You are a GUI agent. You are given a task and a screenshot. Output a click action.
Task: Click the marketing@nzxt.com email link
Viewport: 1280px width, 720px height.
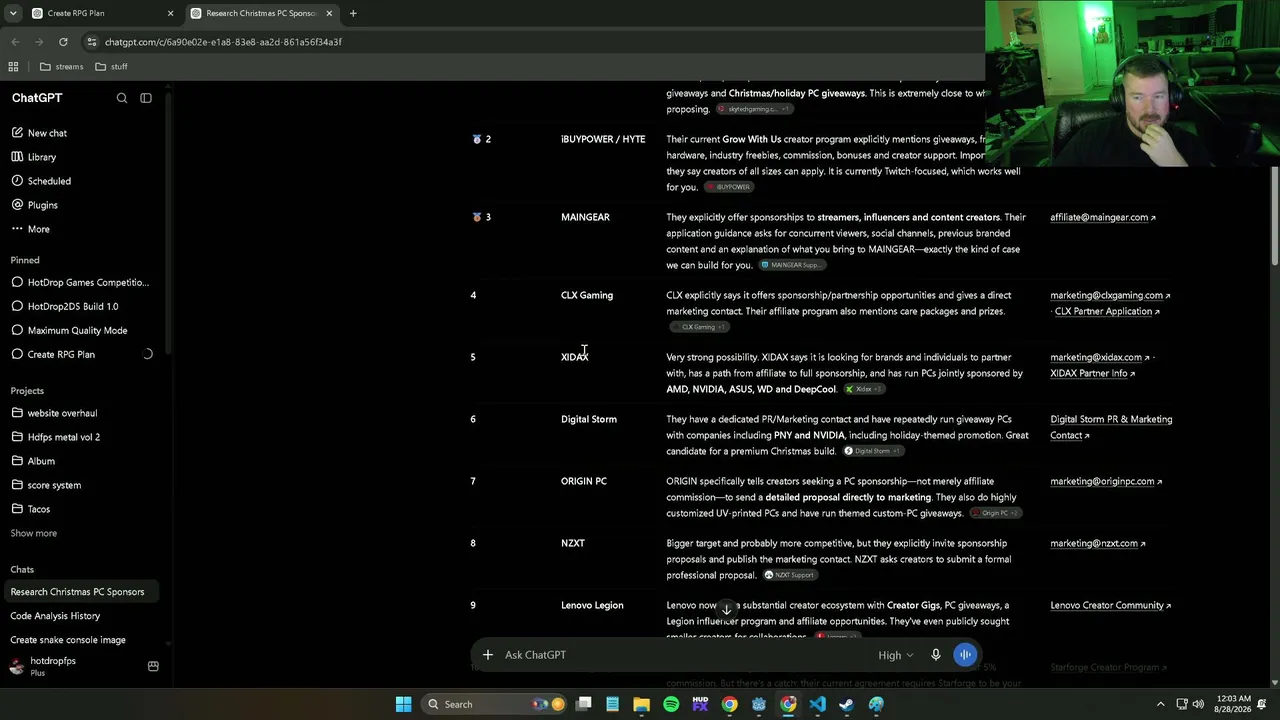tap(1098, 543)
